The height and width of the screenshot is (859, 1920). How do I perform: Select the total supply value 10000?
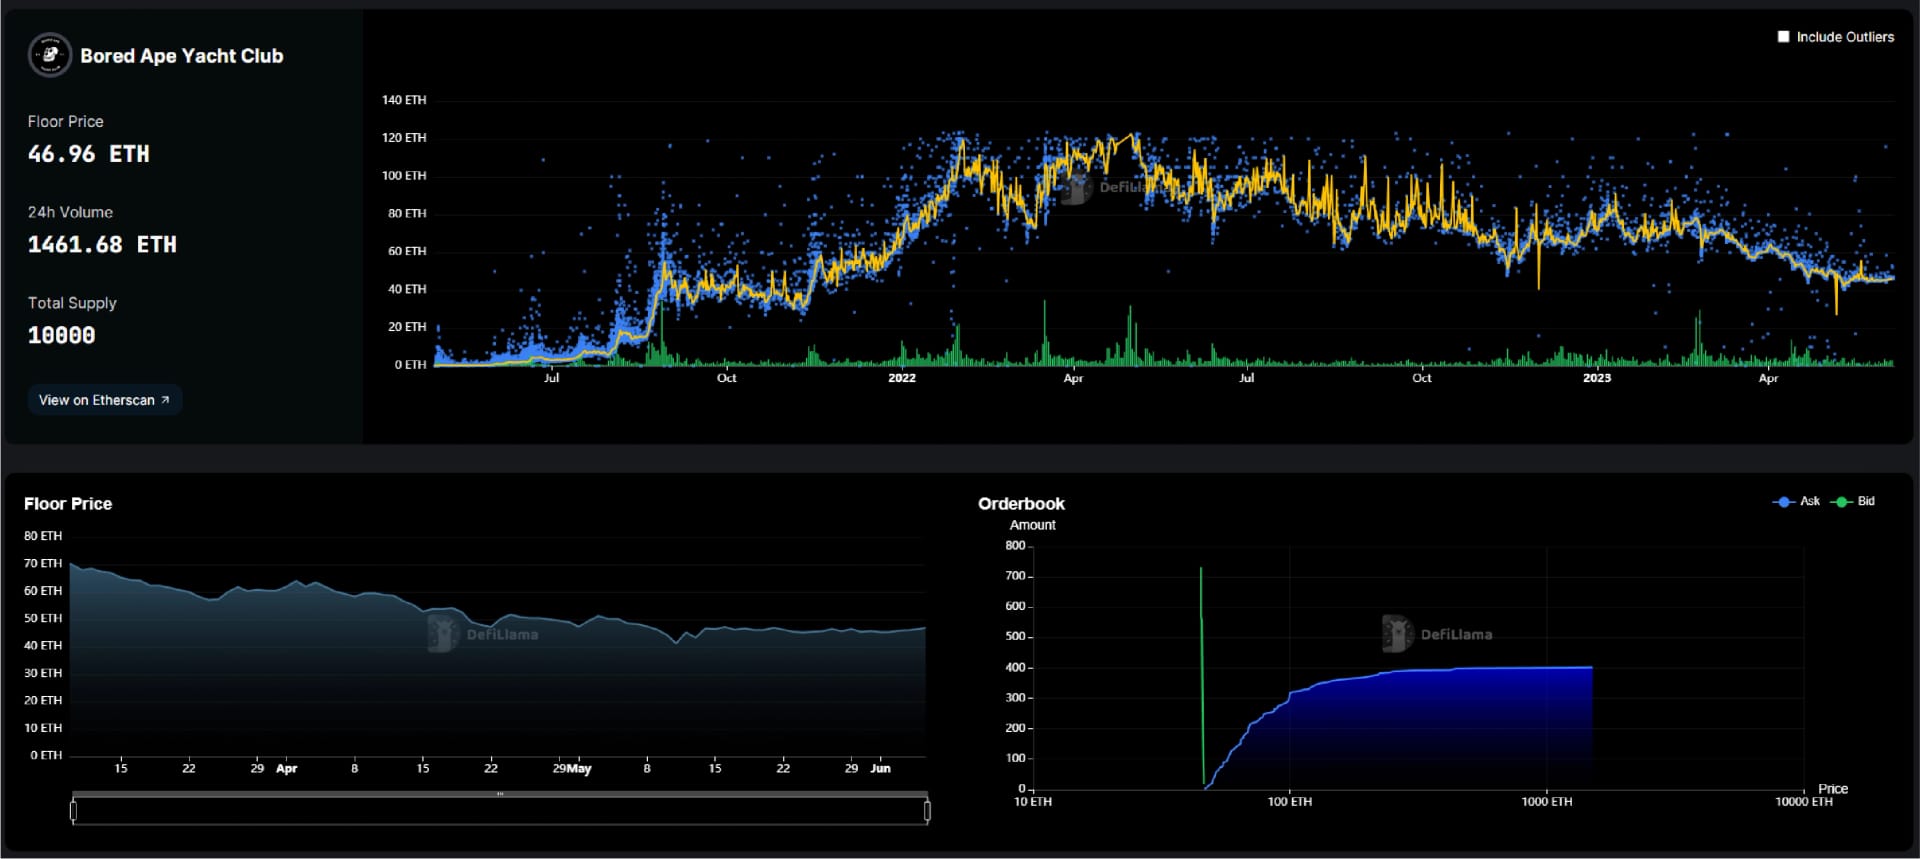tap(61, 336)
